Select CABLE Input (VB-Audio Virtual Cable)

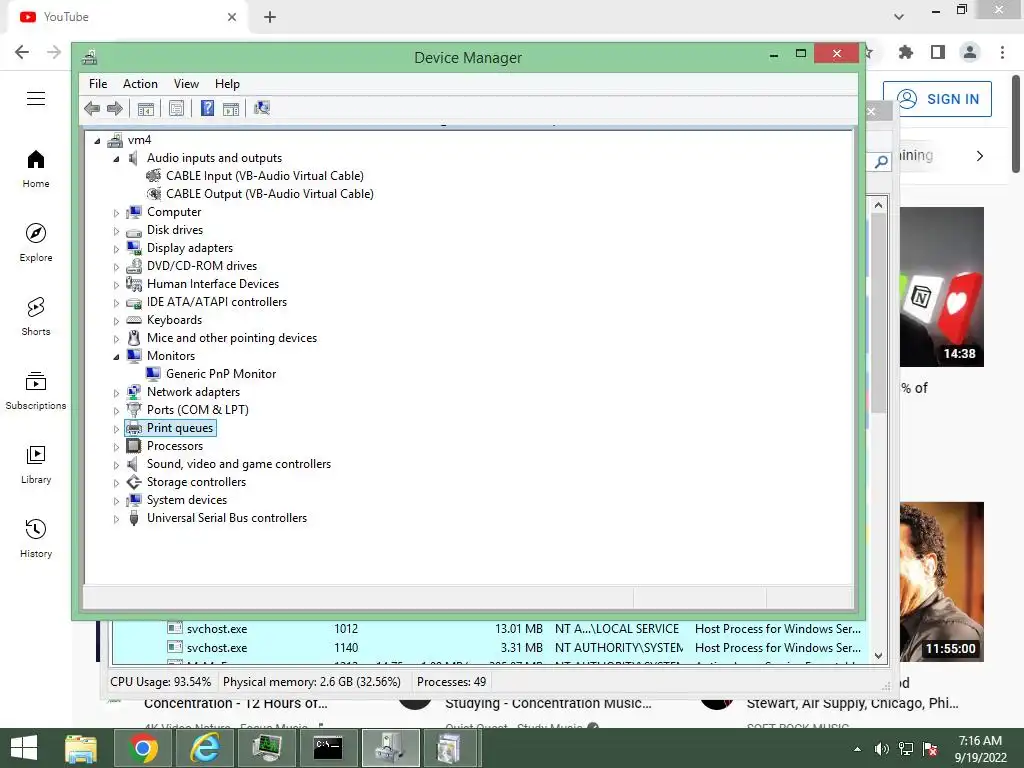click(264, 176)
